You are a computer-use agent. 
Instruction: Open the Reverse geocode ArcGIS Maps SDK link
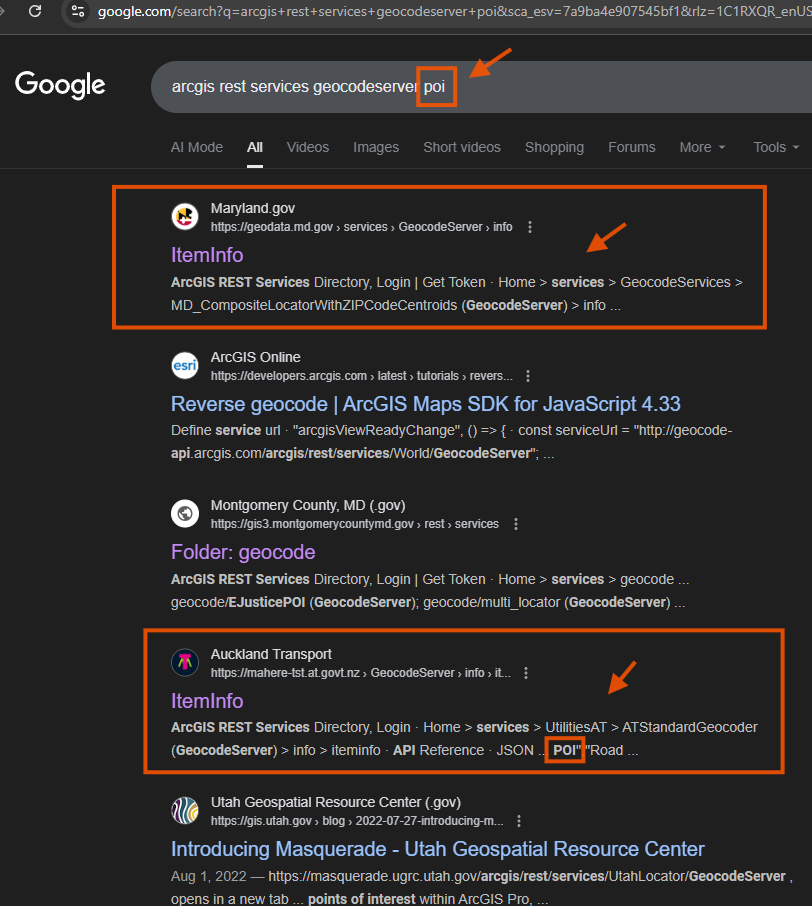425,404
